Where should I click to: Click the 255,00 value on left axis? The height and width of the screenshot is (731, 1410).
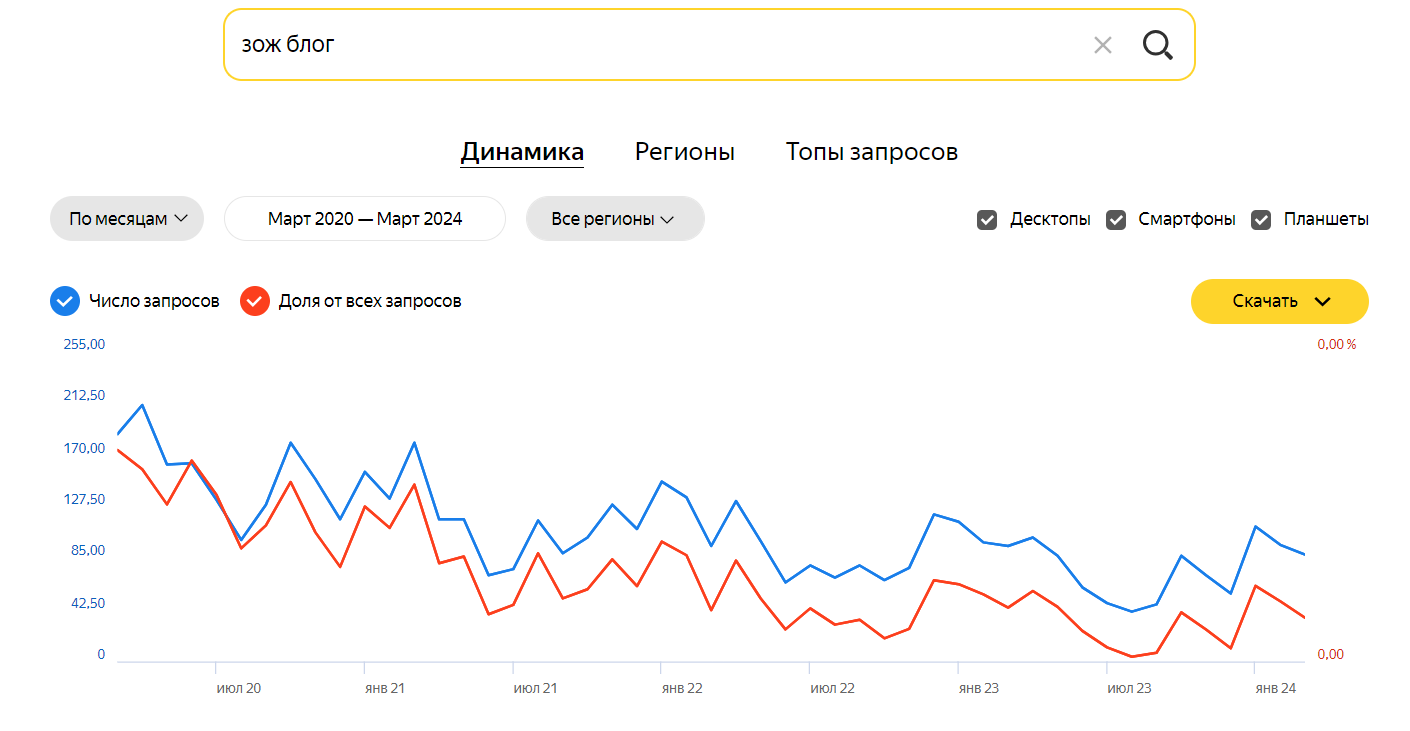click(x=85, y=344)
